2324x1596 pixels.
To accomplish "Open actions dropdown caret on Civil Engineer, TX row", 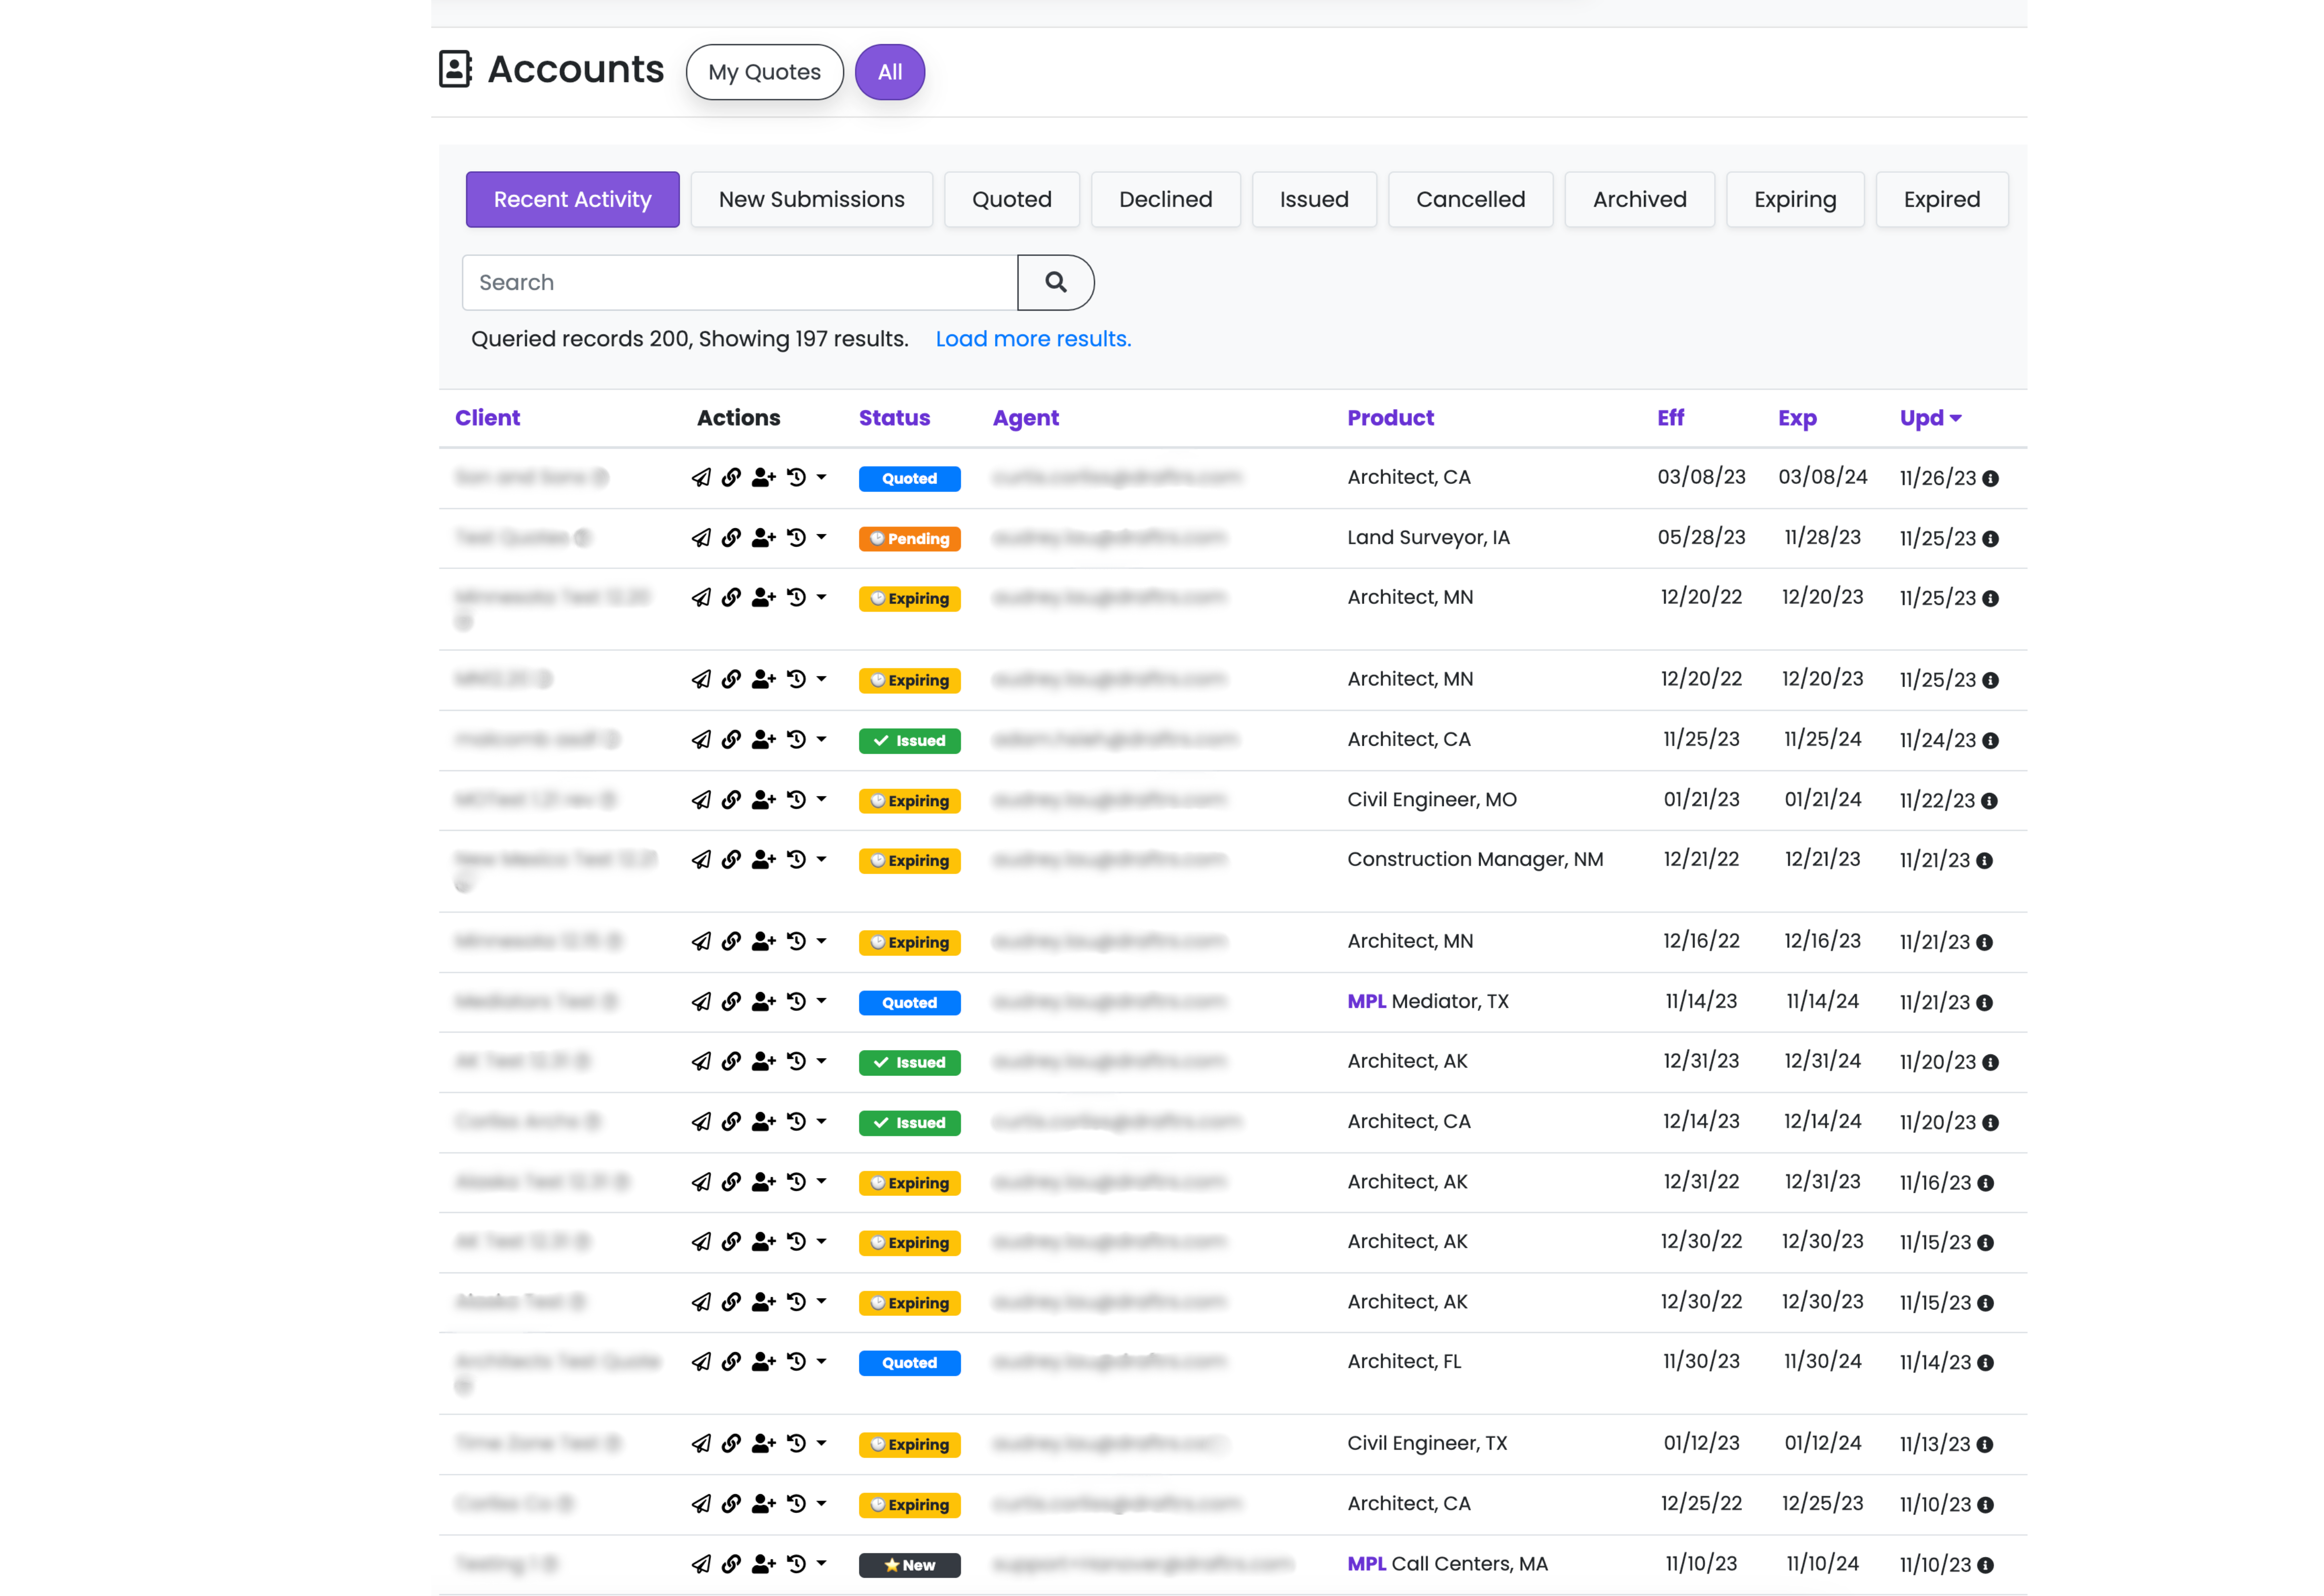I will [x=822, y=1442].
